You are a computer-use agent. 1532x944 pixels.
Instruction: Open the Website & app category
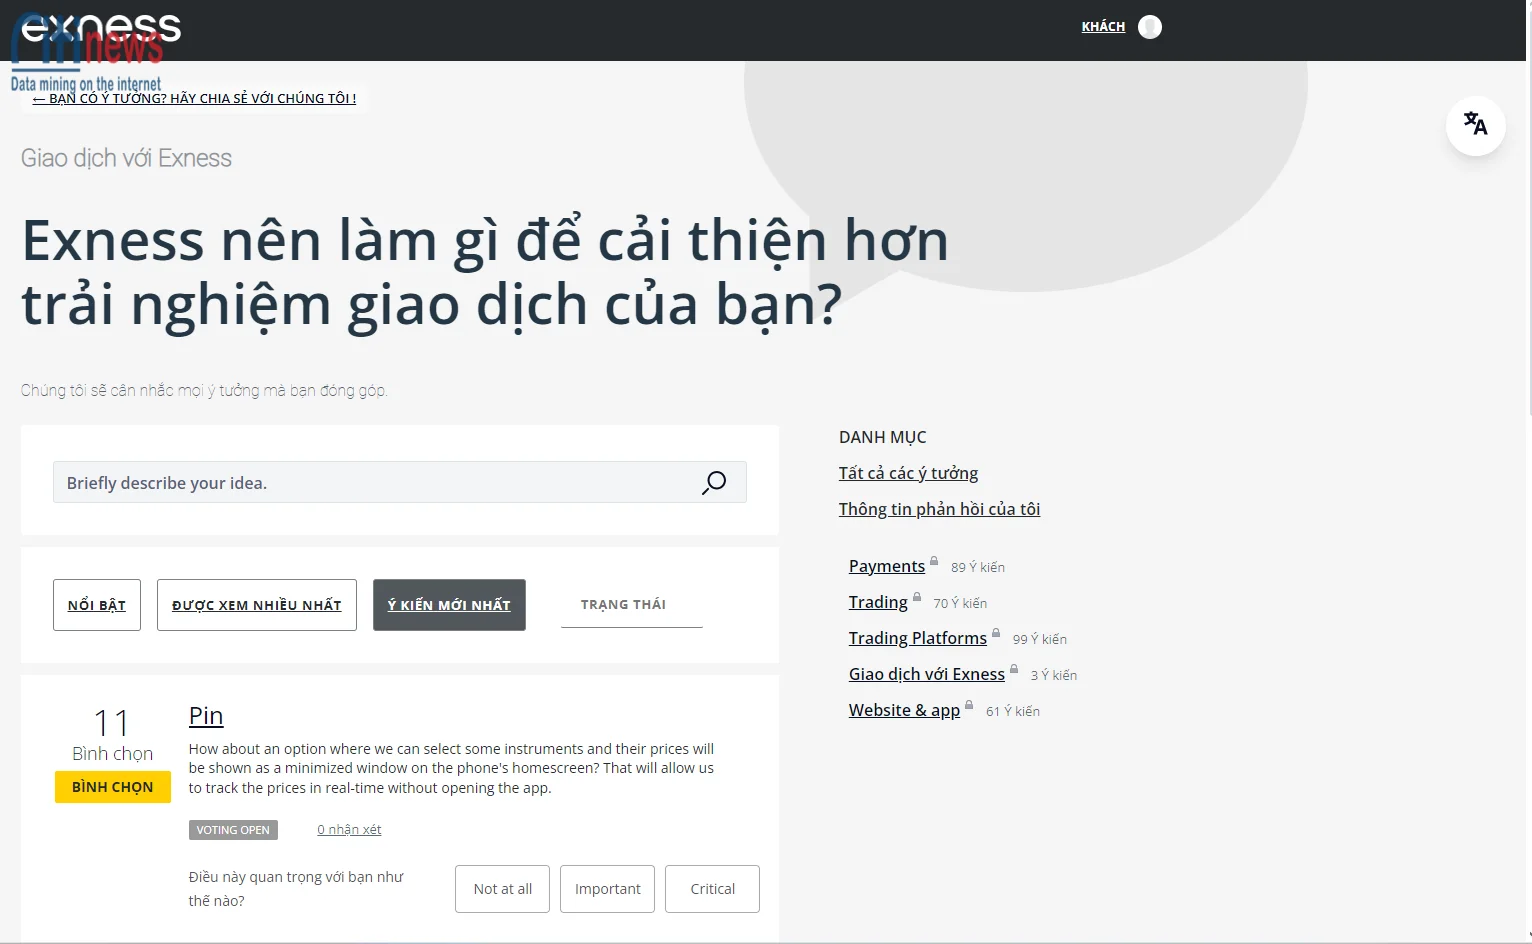click(904, 710)
